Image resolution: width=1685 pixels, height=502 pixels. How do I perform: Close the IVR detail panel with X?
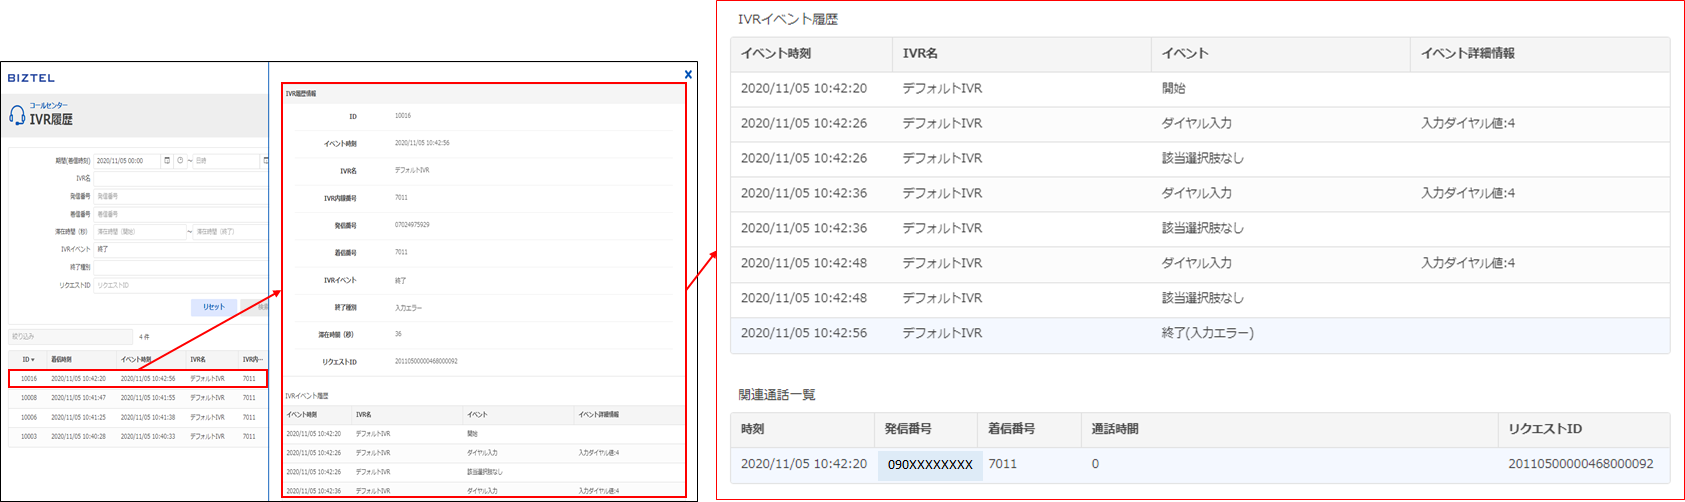click(x=688, y=74)
